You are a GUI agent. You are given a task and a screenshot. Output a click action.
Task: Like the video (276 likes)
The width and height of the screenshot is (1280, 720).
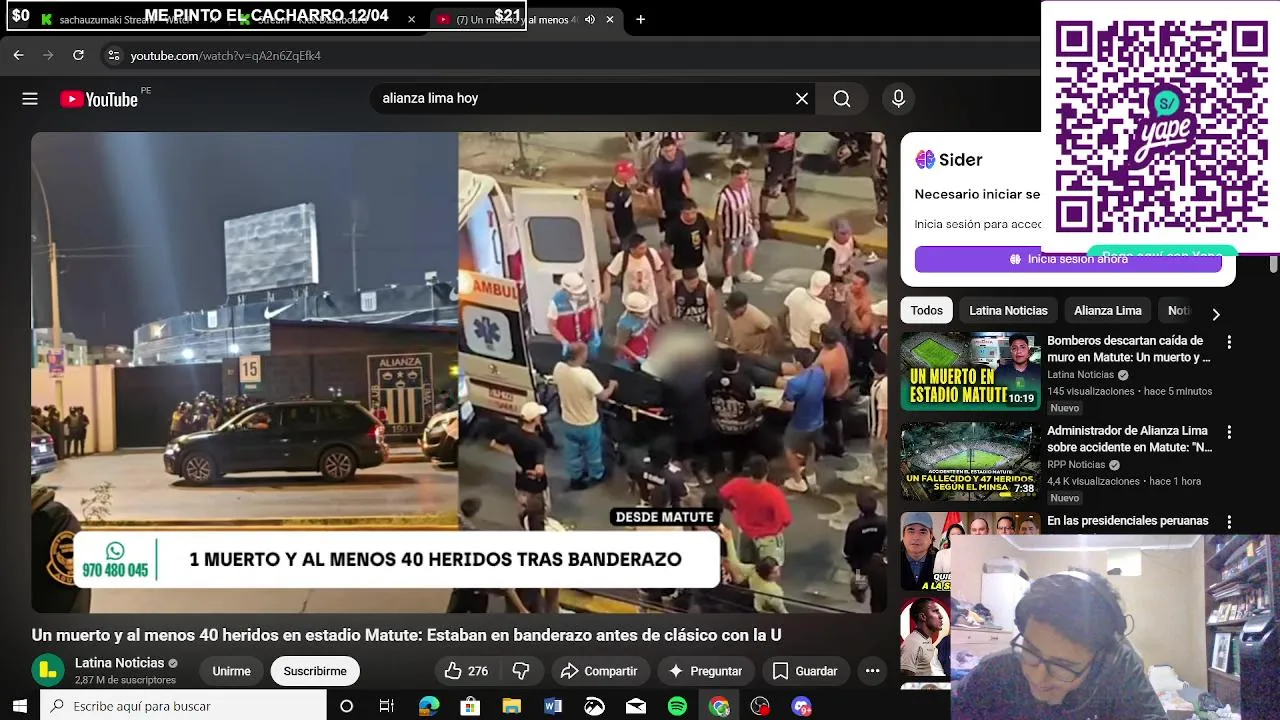click(466, 671)
